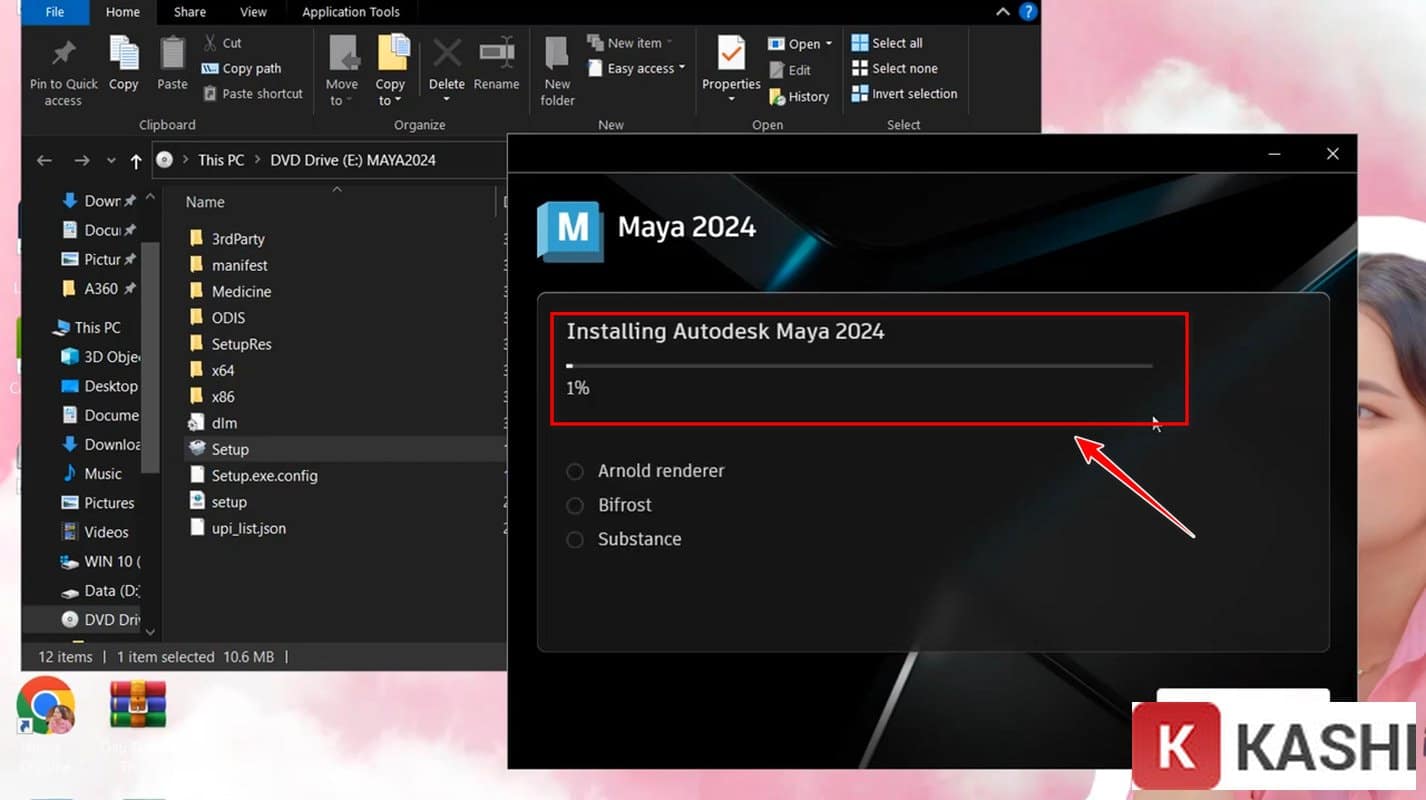Click Select all in ribbon
The width and height of the screenshot is (1426, 800).
887,43
